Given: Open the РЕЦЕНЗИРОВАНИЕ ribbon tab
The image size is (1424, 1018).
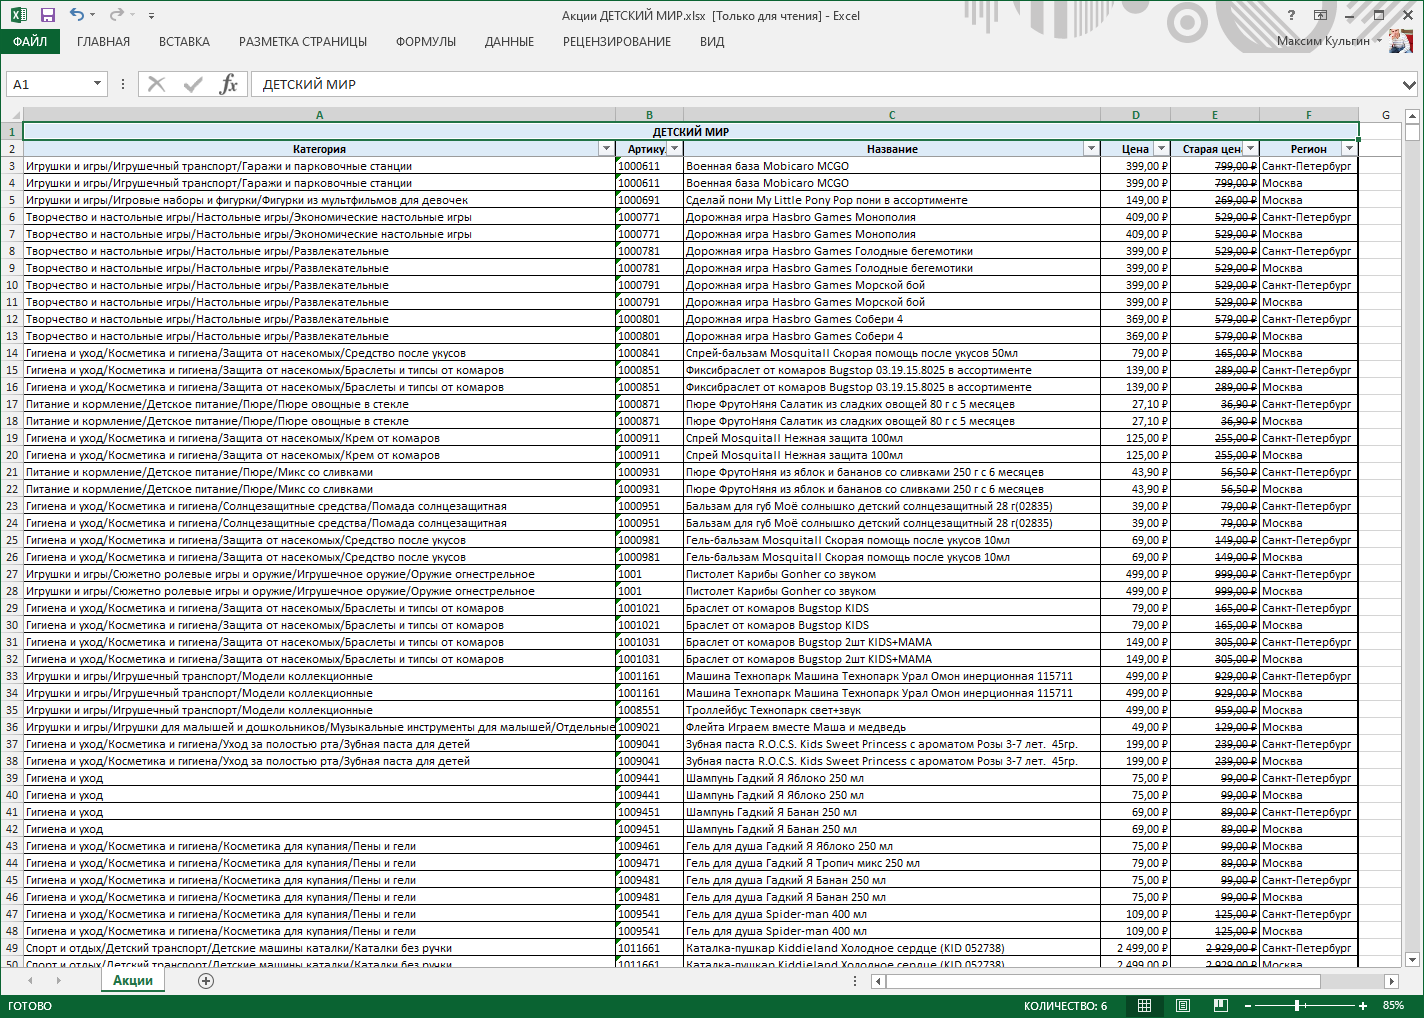Looking at the screenshot, I should (x=617, y=42).
